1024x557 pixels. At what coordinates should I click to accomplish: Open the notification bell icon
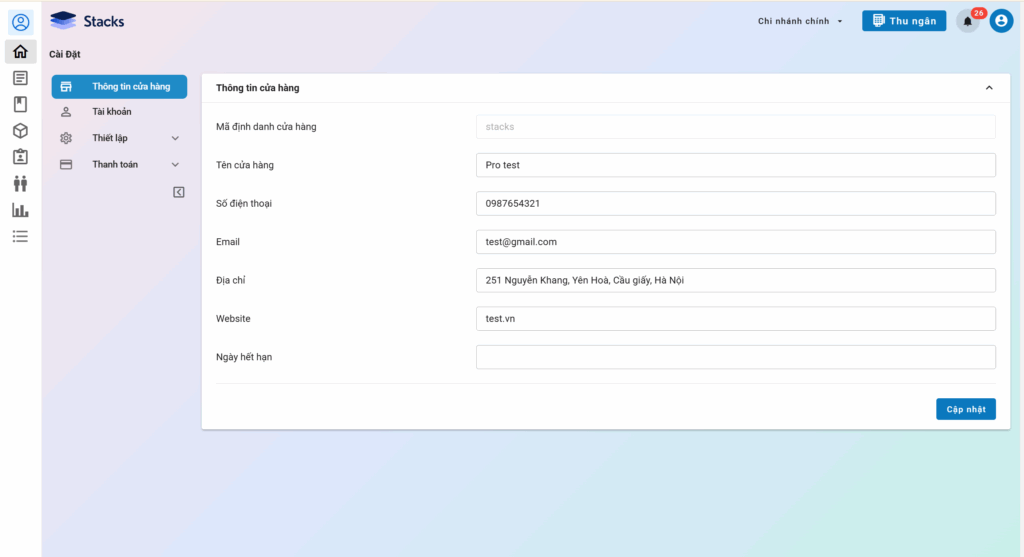point(967,21)
